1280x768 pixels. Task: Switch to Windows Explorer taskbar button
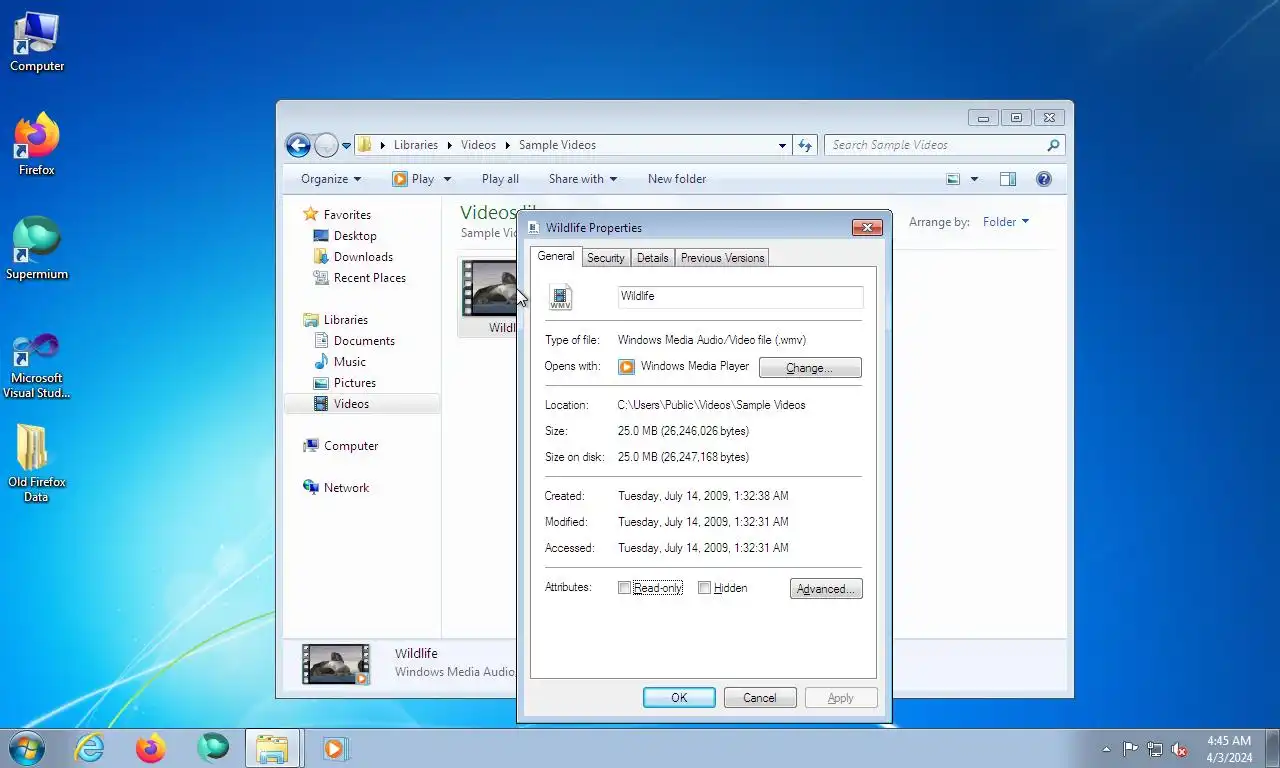pyautogui.click(x=272, y=748)
